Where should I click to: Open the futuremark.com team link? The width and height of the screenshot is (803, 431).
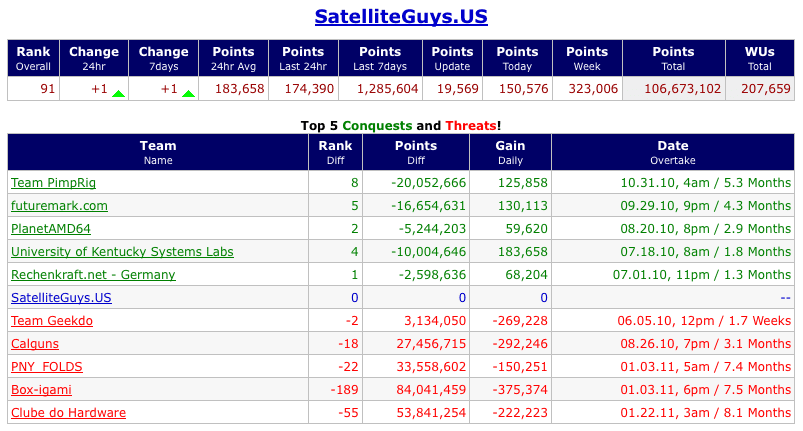(59, 206)
